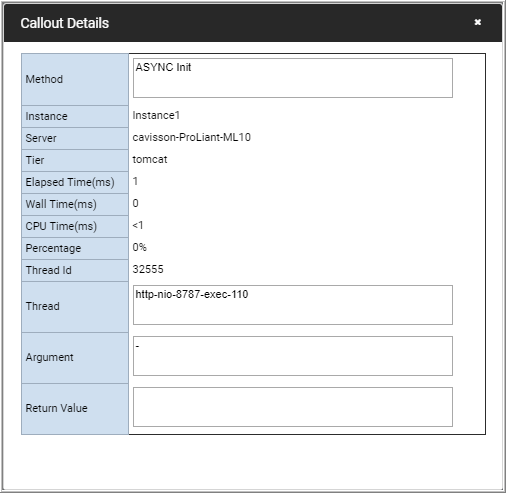506x493 pixels.
Task: Click the Tier row label
Action: coord(35,160)
